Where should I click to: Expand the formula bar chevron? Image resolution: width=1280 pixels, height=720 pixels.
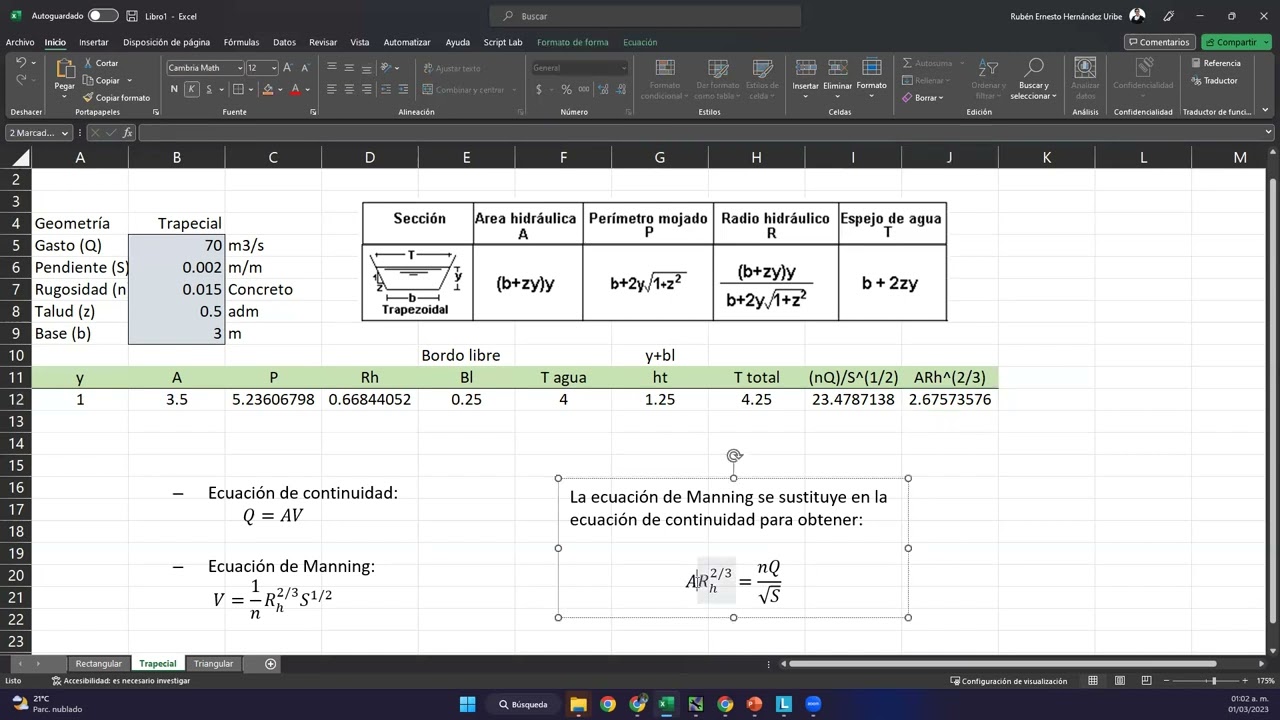point(1269,132)
